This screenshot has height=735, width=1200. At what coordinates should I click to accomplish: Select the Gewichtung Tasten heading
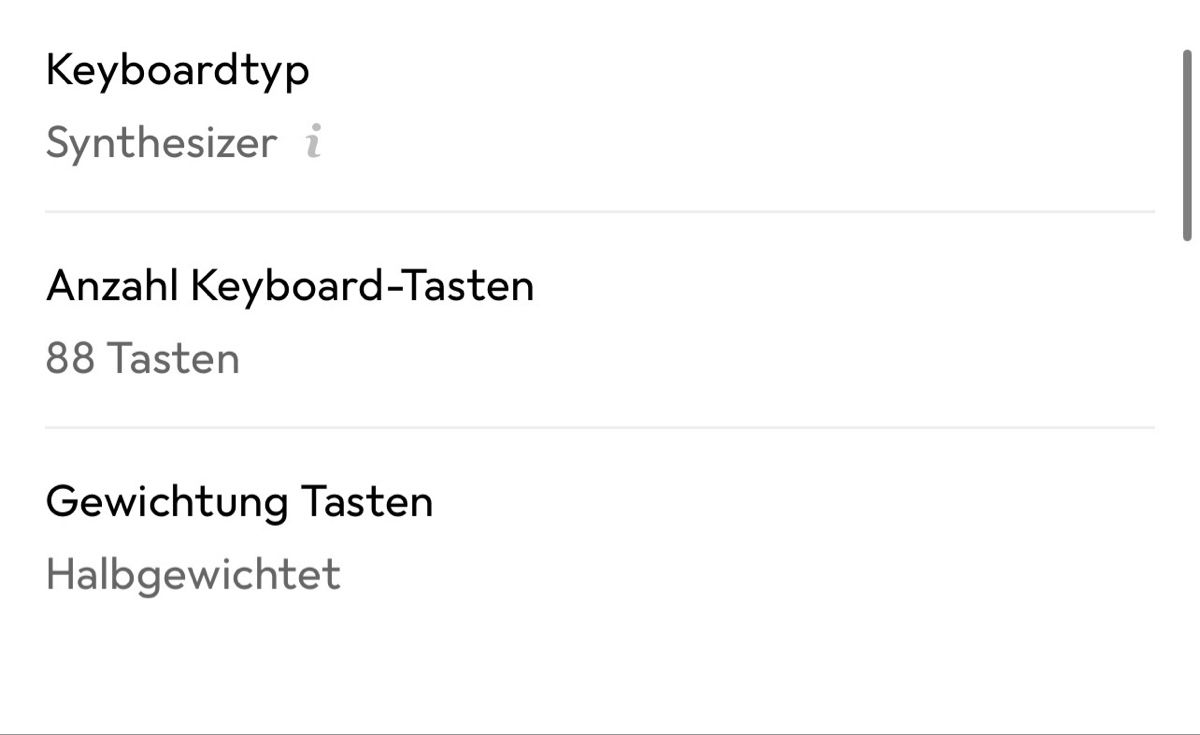pyautogui.click(x=240, y=502)
